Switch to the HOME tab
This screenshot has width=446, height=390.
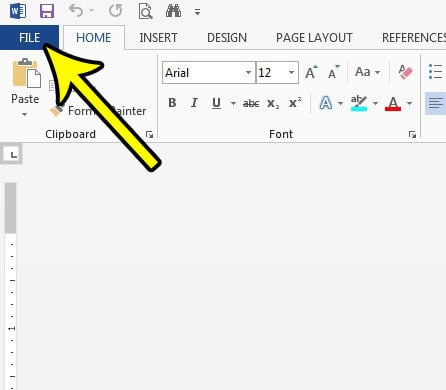pos(94,38)
